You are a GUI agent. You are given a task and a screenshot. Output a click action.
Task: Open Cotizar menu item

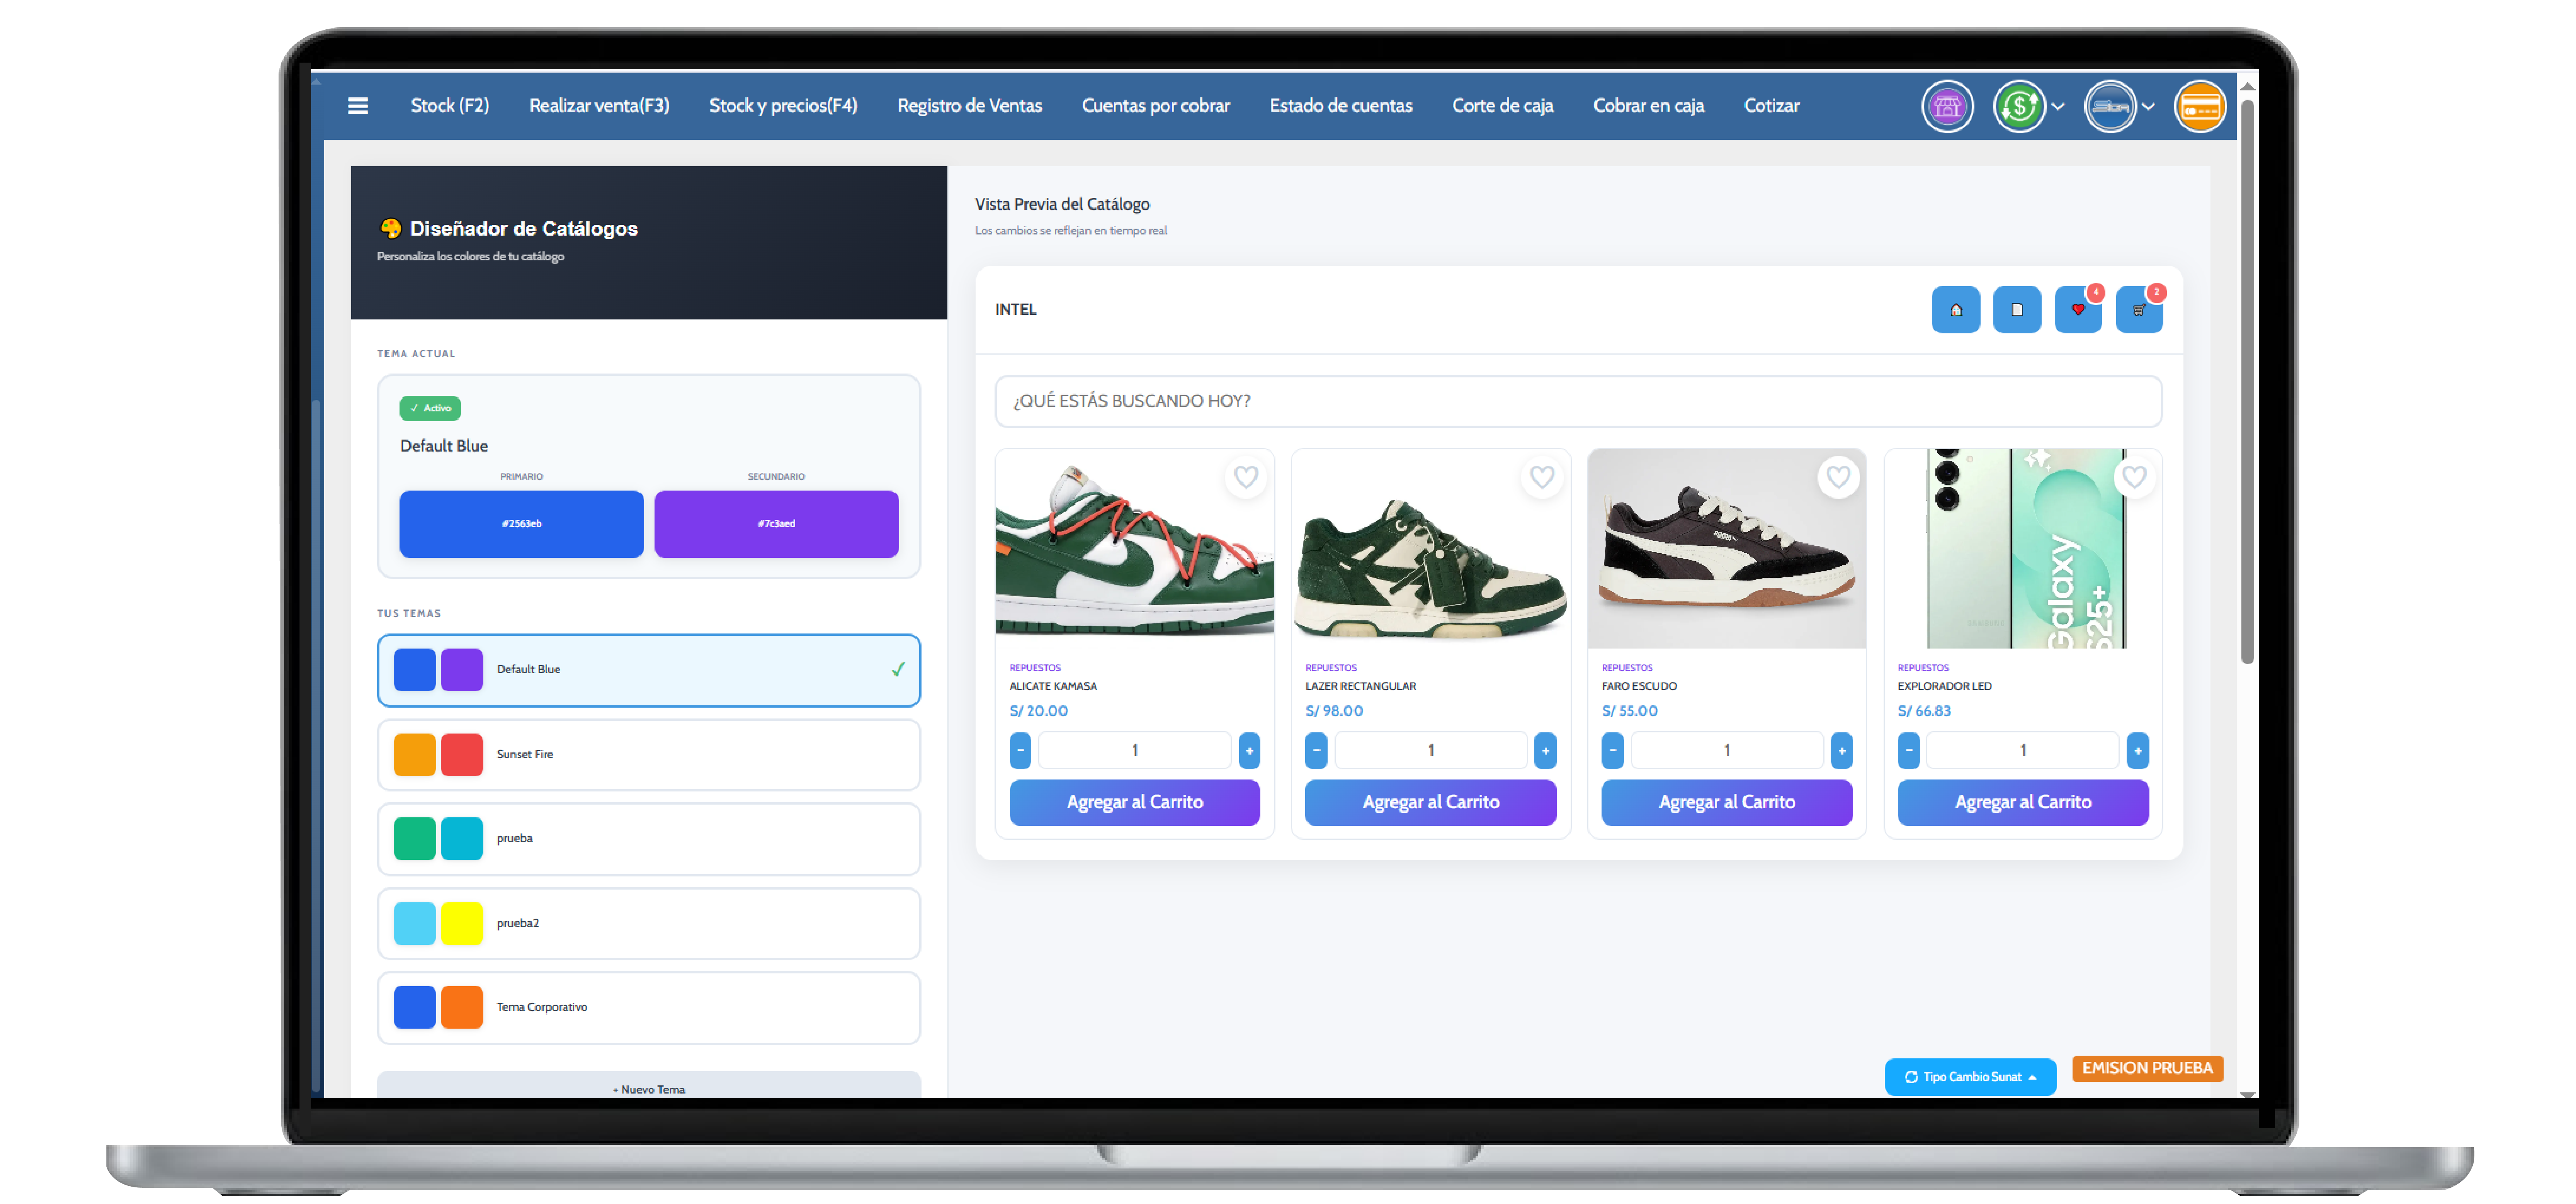pyautogui.click(x=1771, y=106)
